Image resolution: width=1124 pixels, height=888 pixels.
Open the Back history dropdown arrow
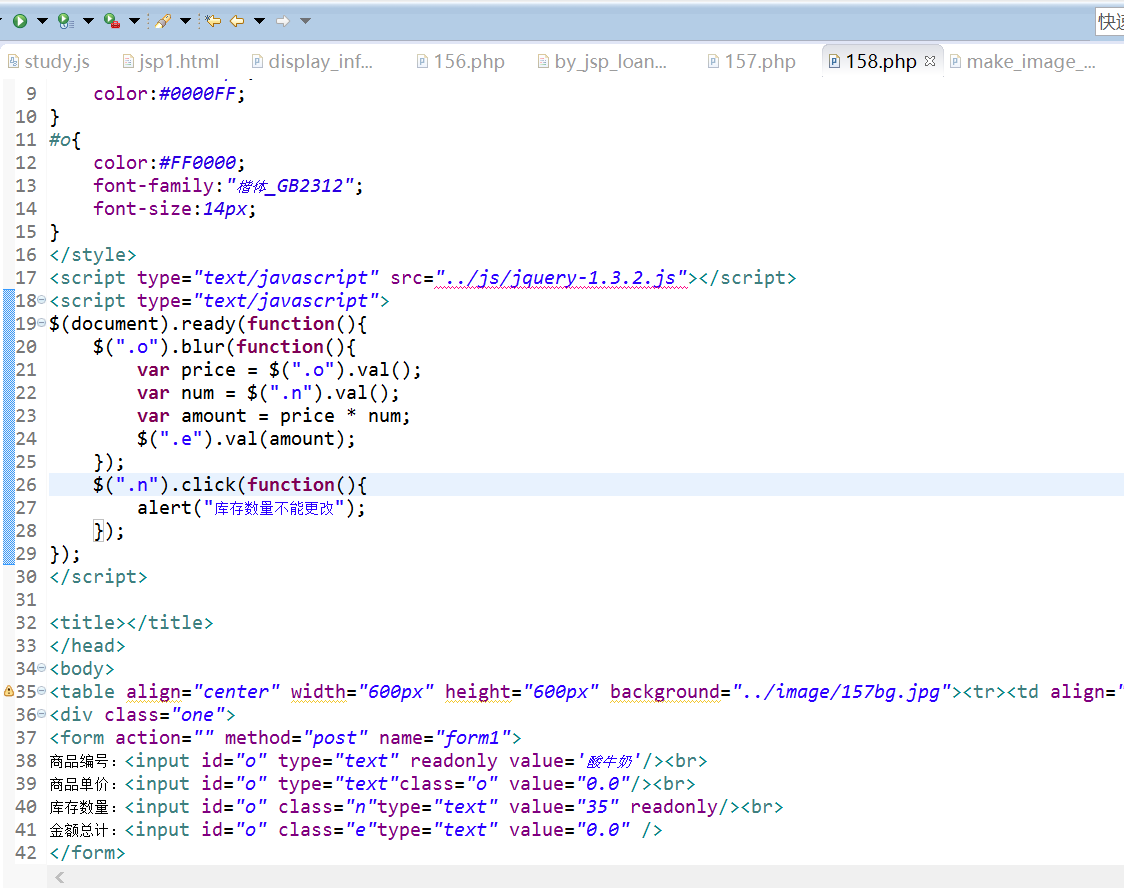tap(259, 21)
